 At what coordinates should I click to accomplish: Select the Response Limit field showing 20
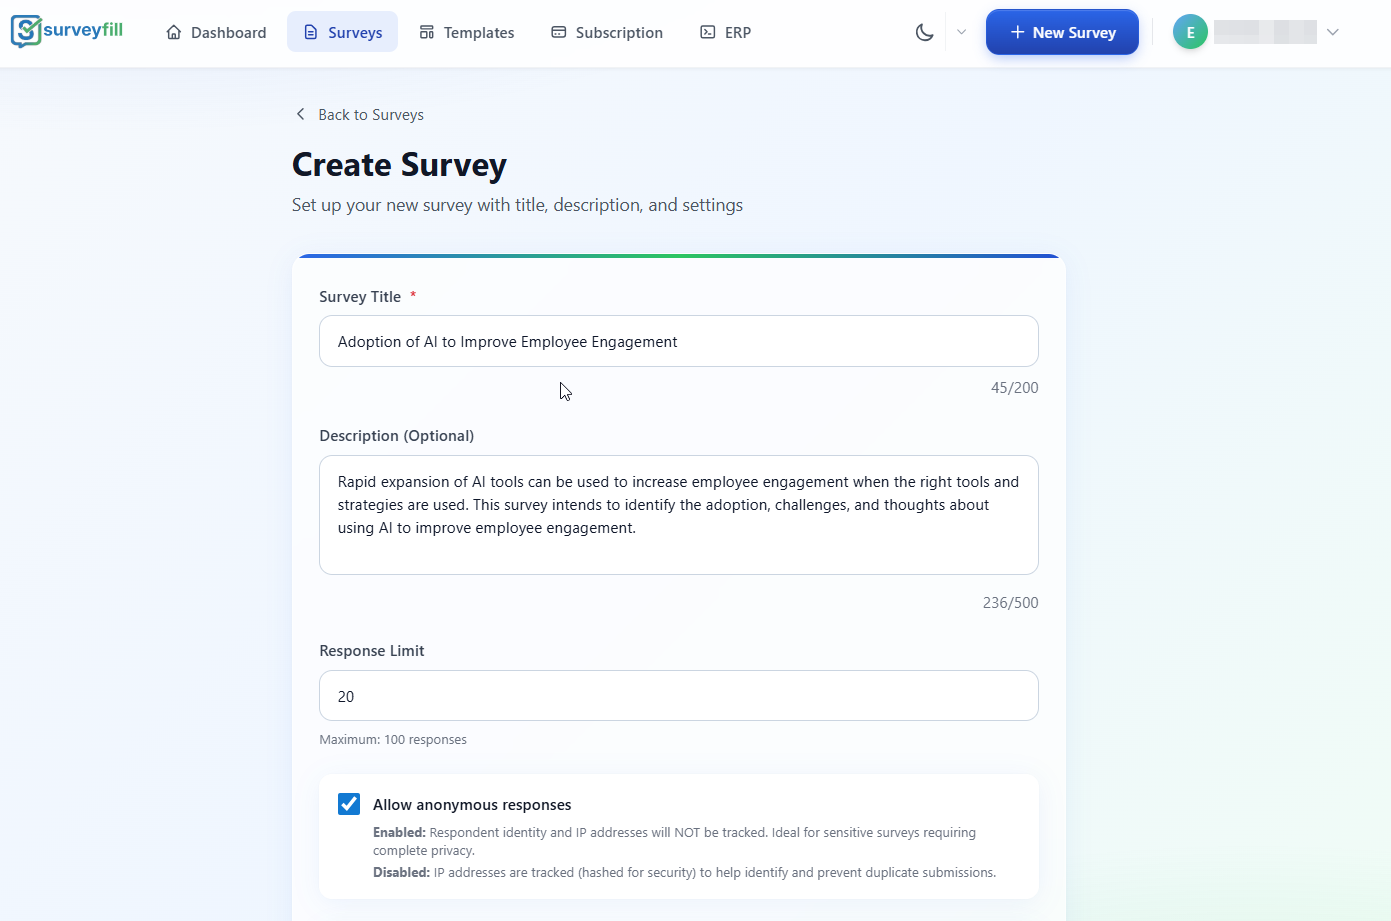[678, 695]
